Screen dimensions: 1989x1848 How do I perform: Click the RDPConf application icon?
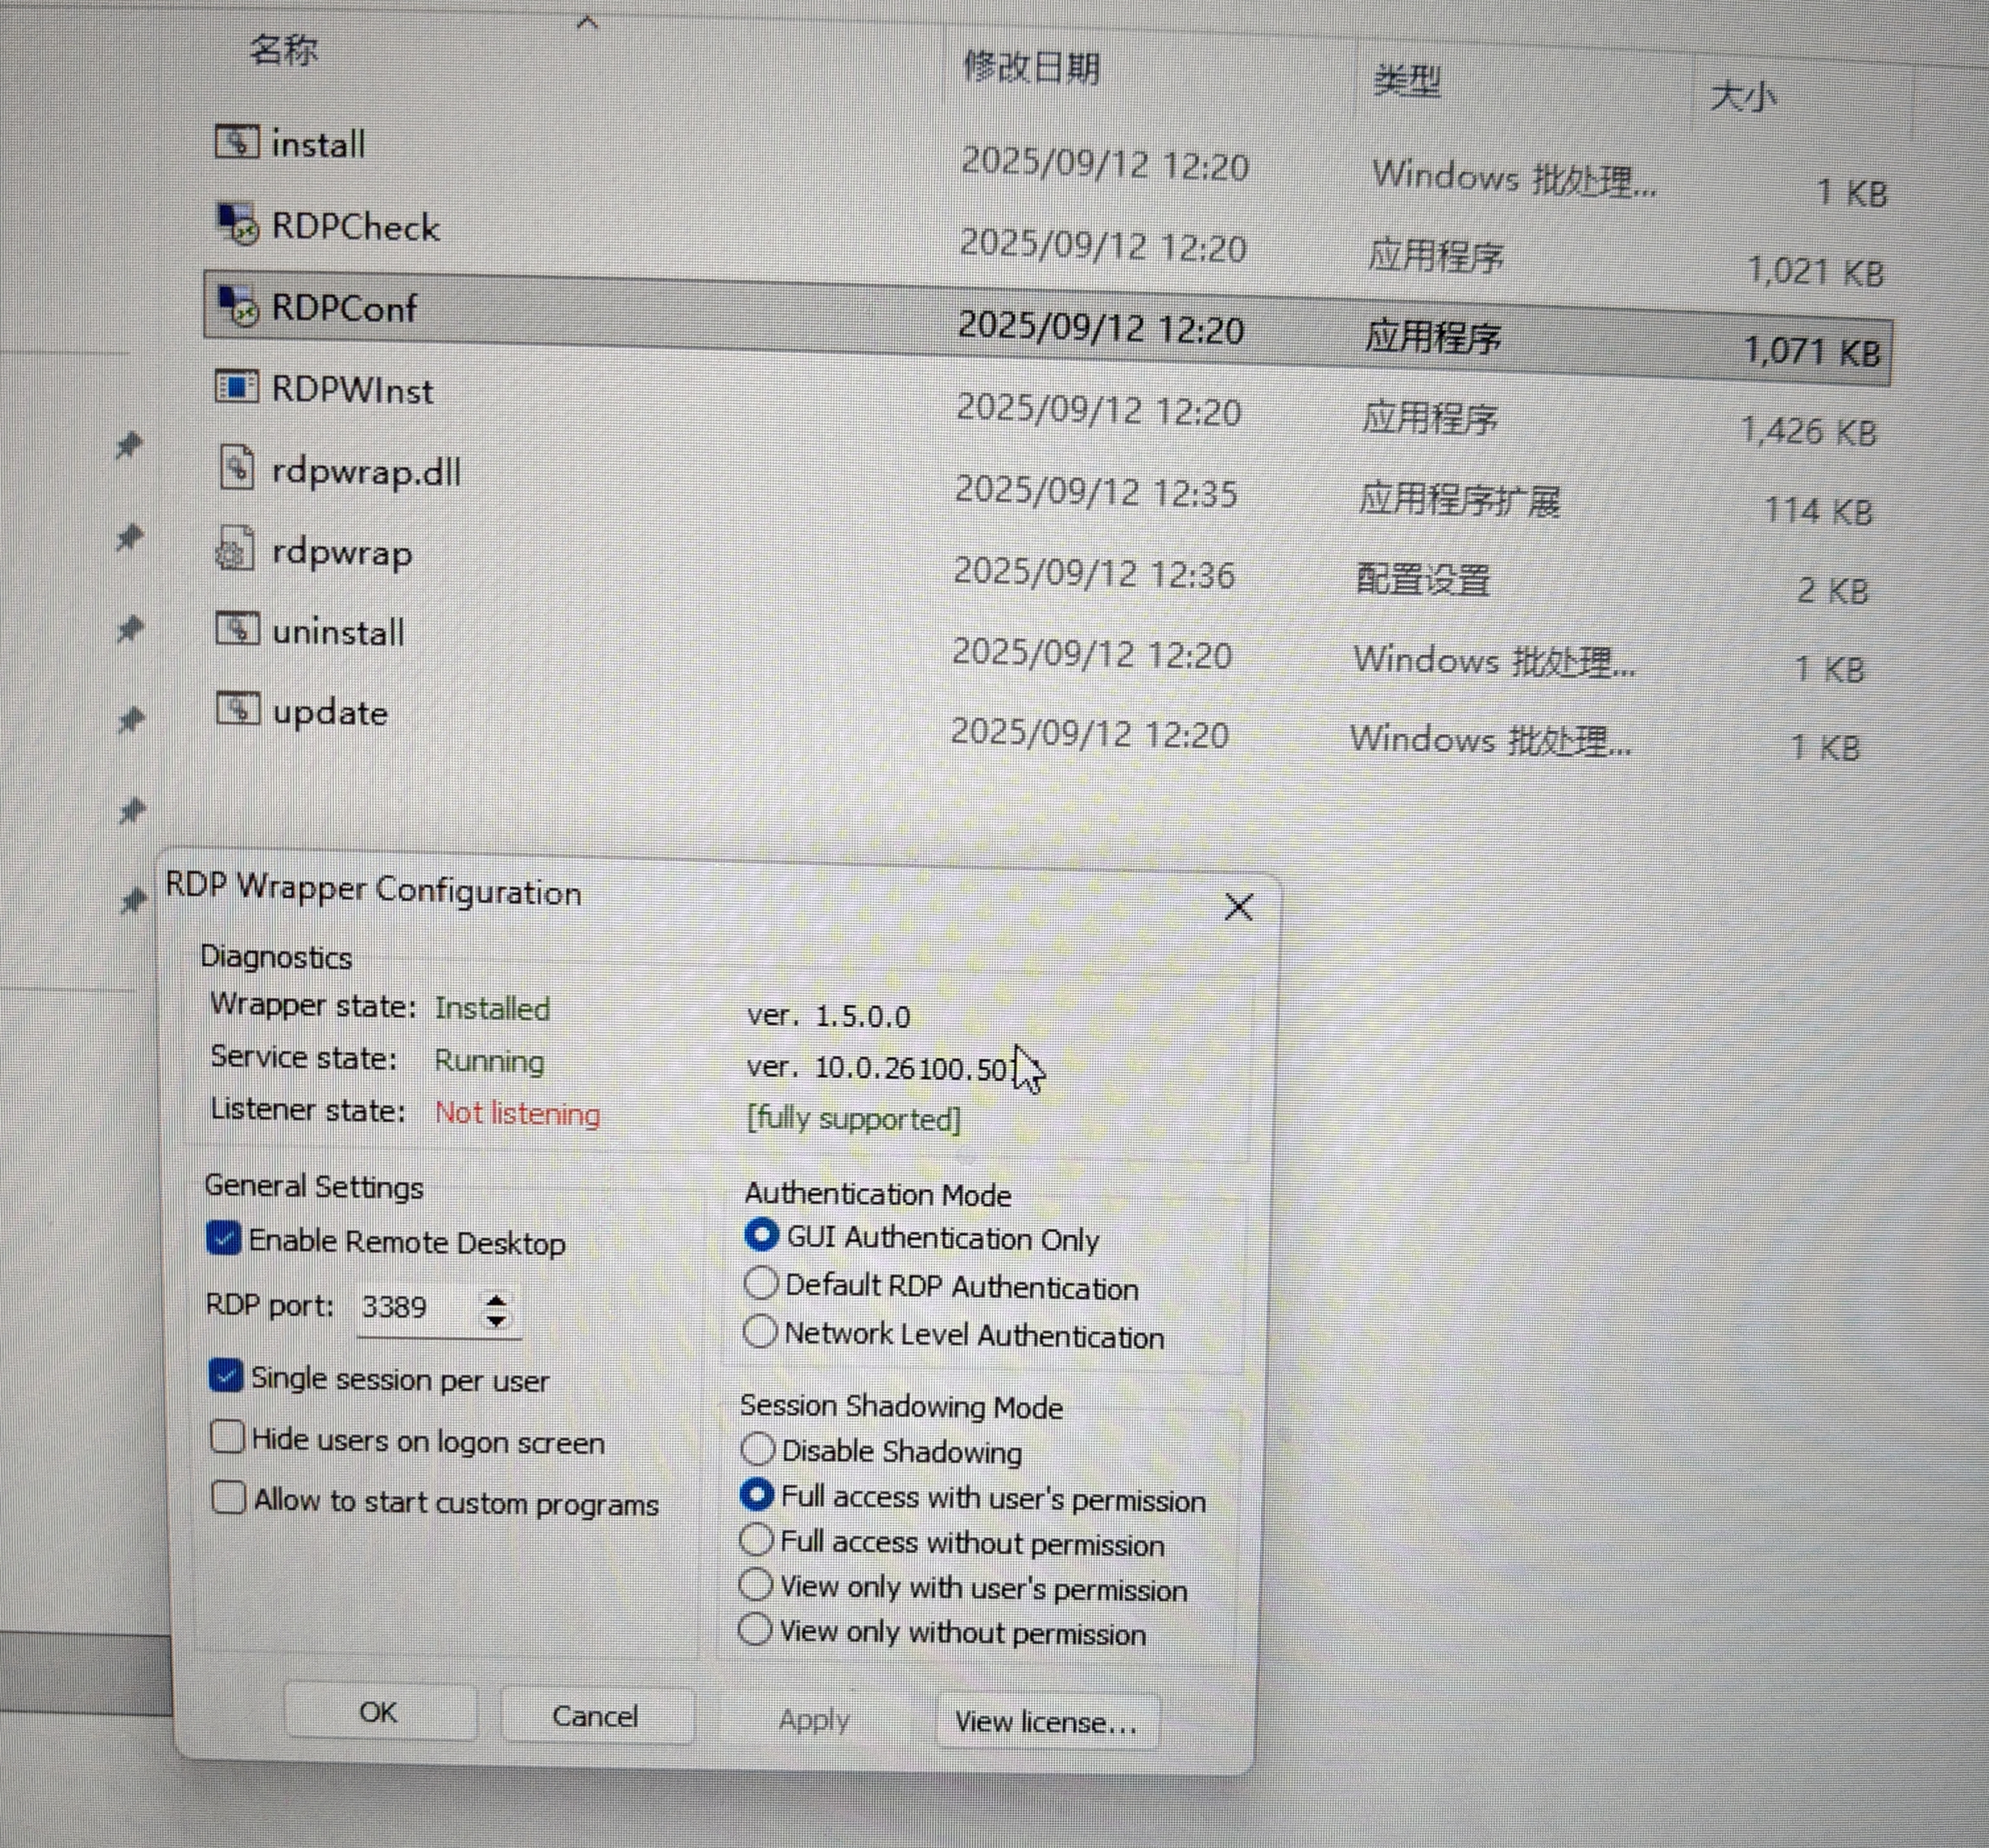[x=238, y=306]
